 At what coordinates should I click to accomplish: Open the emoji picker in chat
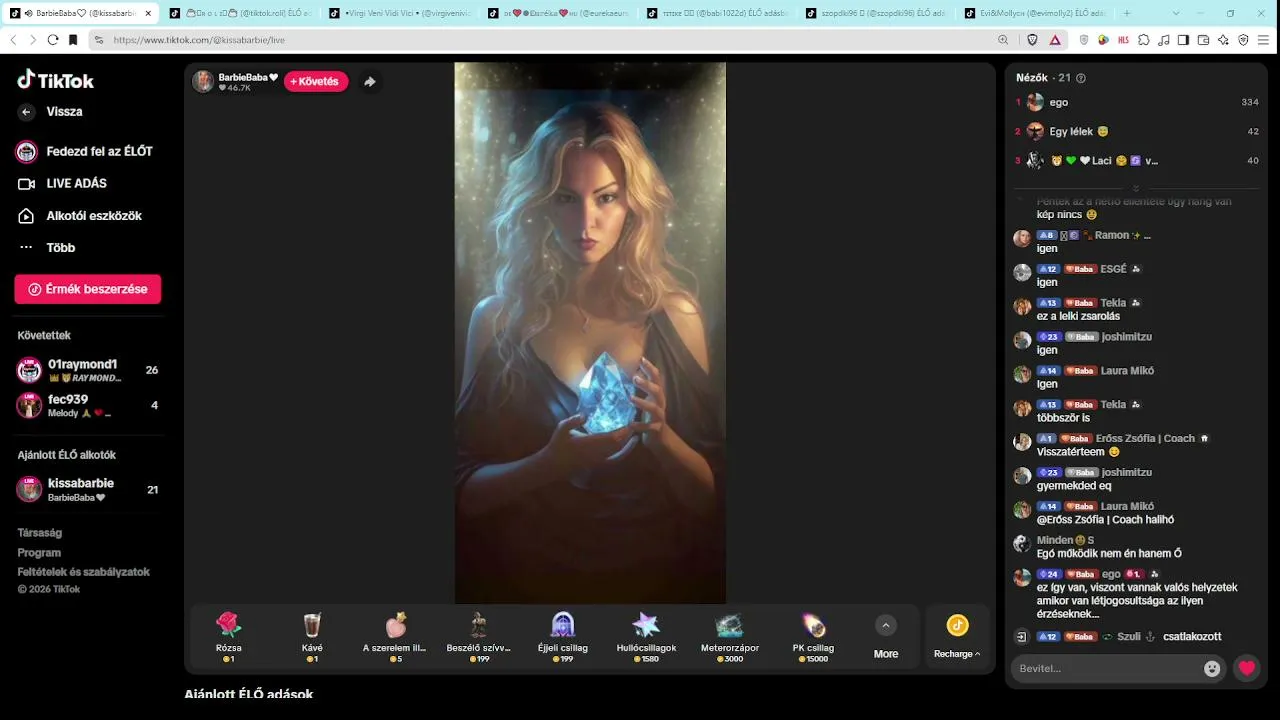click(x=1212, y=669)
